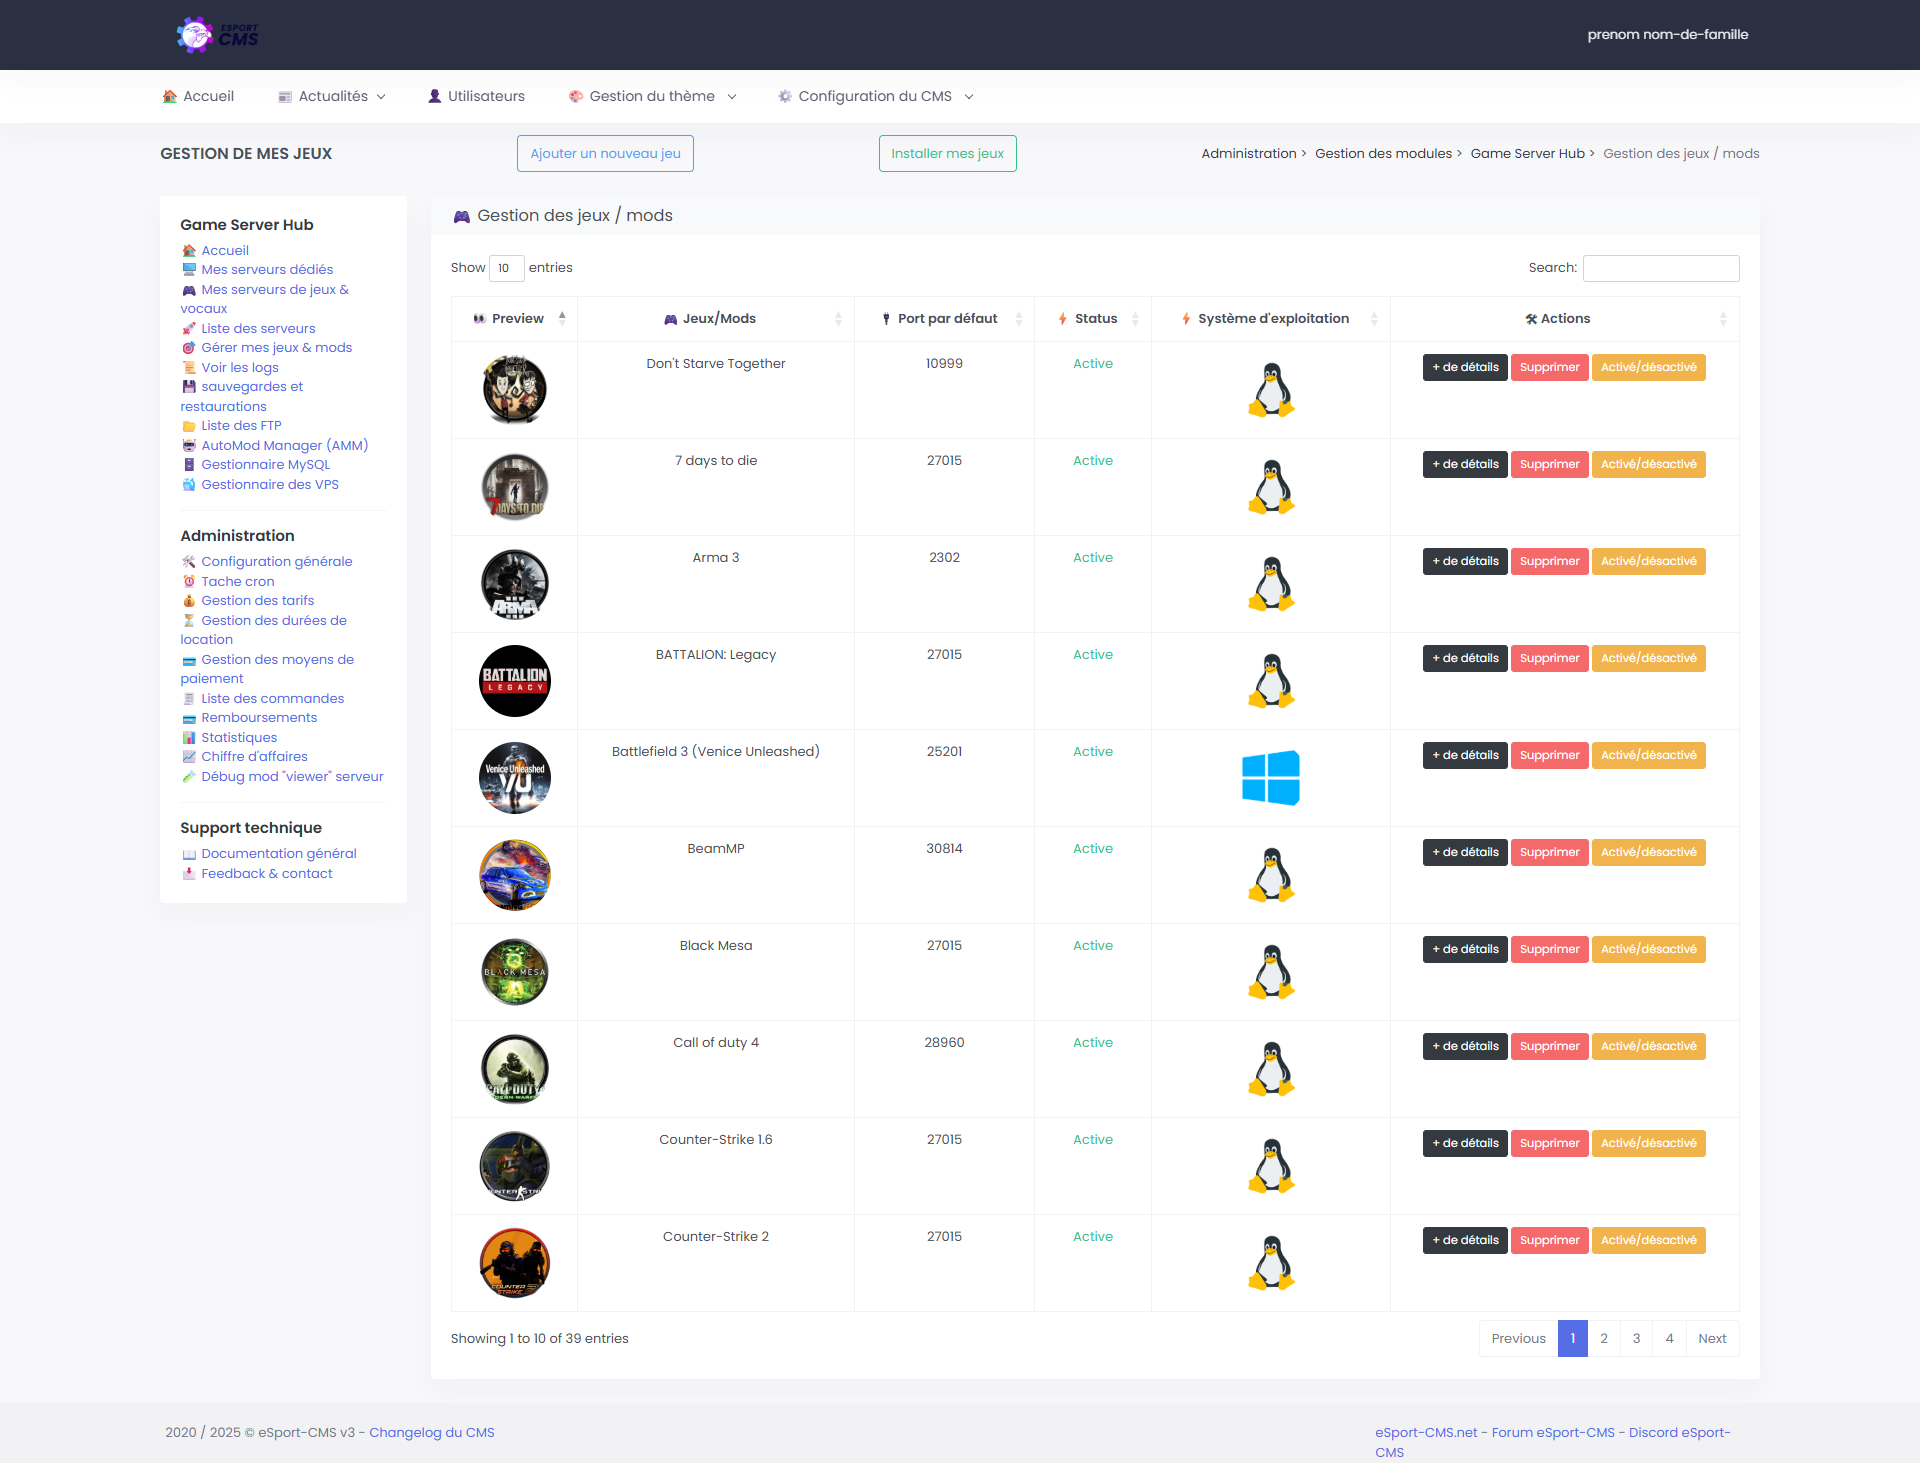Click the Mes serveurs dédiés monitor icon

tap(189, 270)
